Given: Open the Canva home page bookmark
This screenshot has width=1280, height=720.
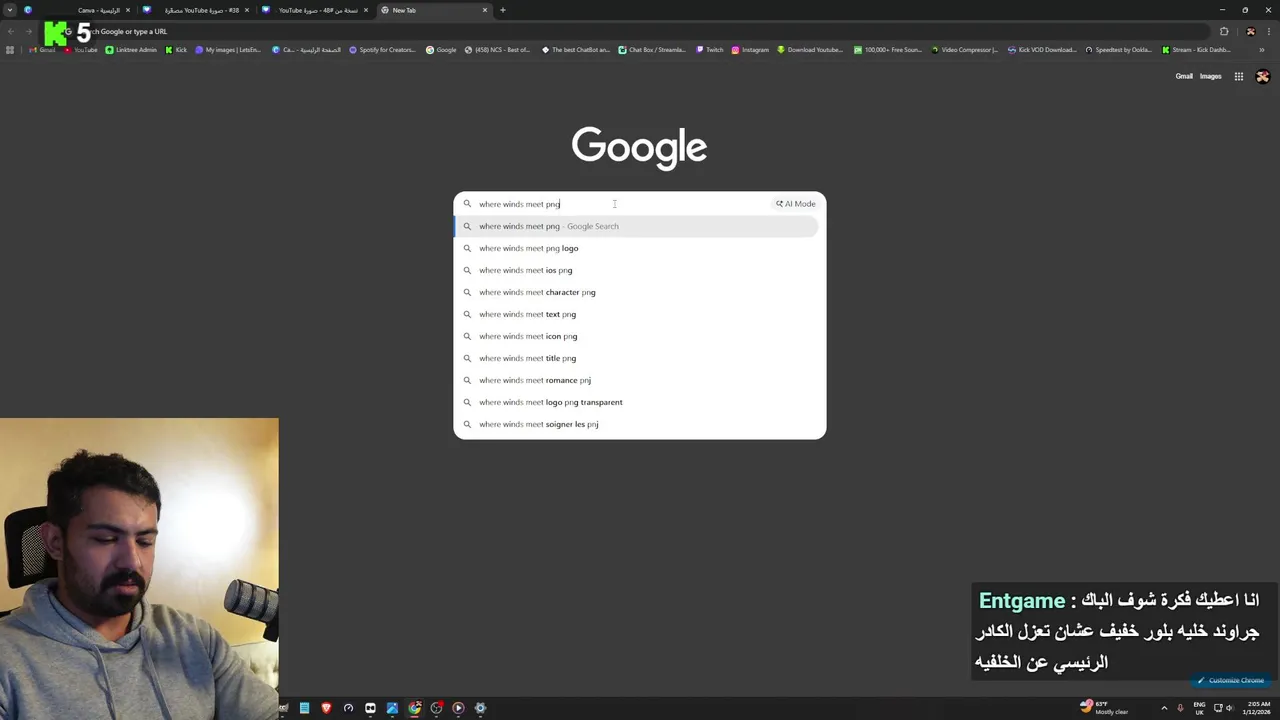Looking at the screenshot, I should coord(307,50).
